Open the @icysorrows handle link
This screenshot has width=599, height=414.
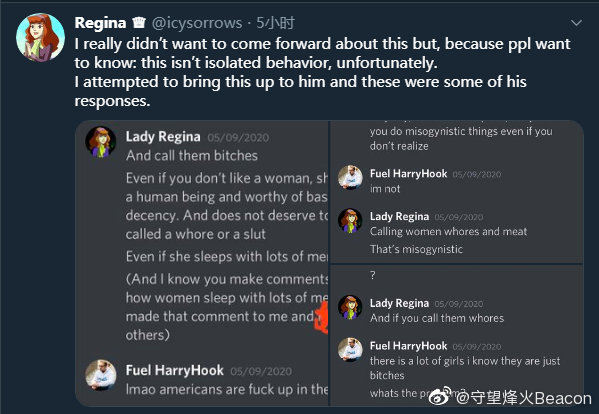click(x=197, y=23)
